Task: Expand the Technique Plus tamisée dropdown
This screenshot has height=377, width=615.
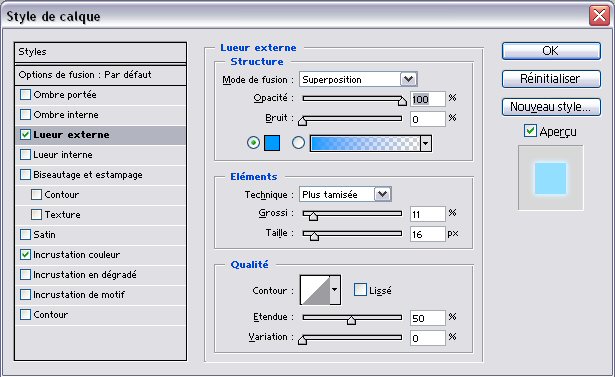Action: pos(345,194)
